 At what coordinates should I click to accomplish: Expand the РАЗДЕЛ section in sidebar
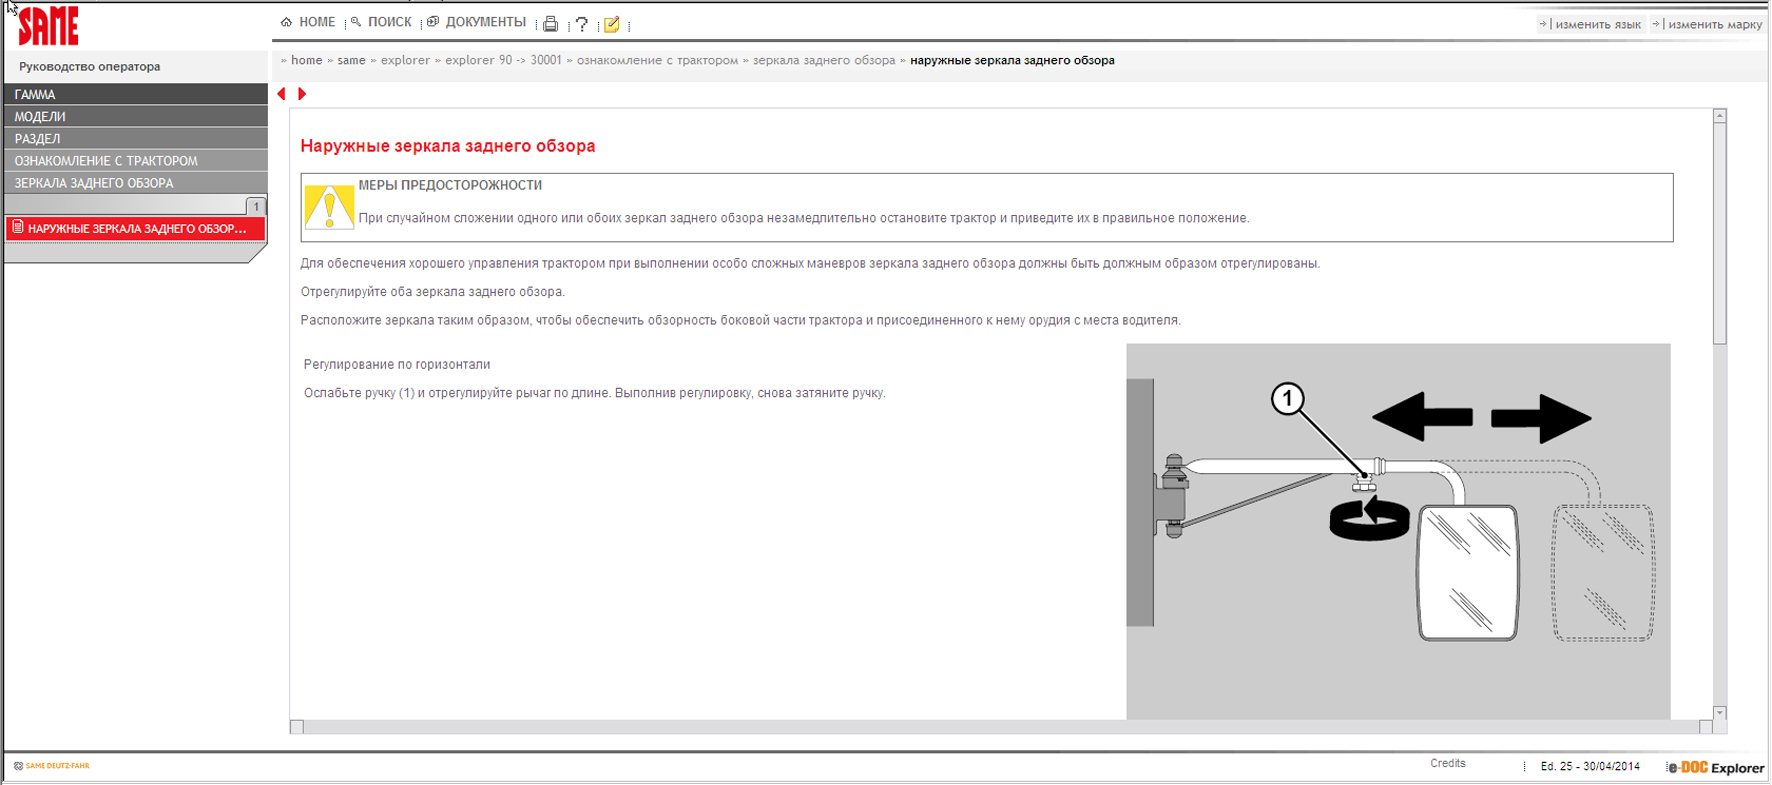click(135, 139)
